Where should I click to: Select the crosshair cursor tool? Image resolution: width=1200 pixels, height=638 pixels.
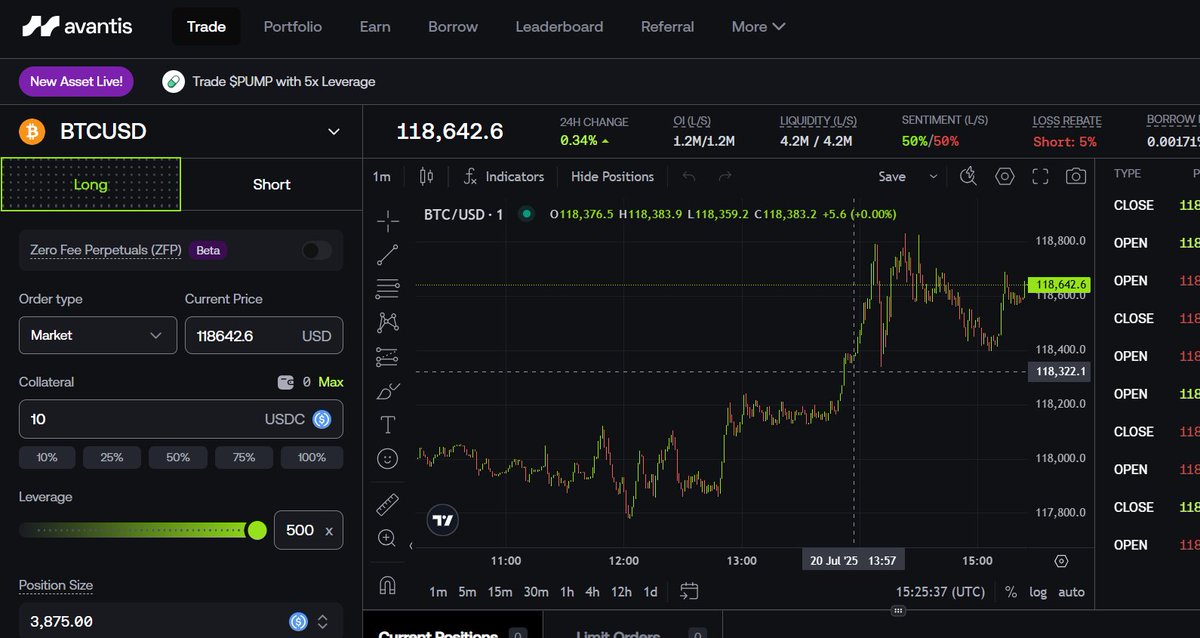coord(387,221)
